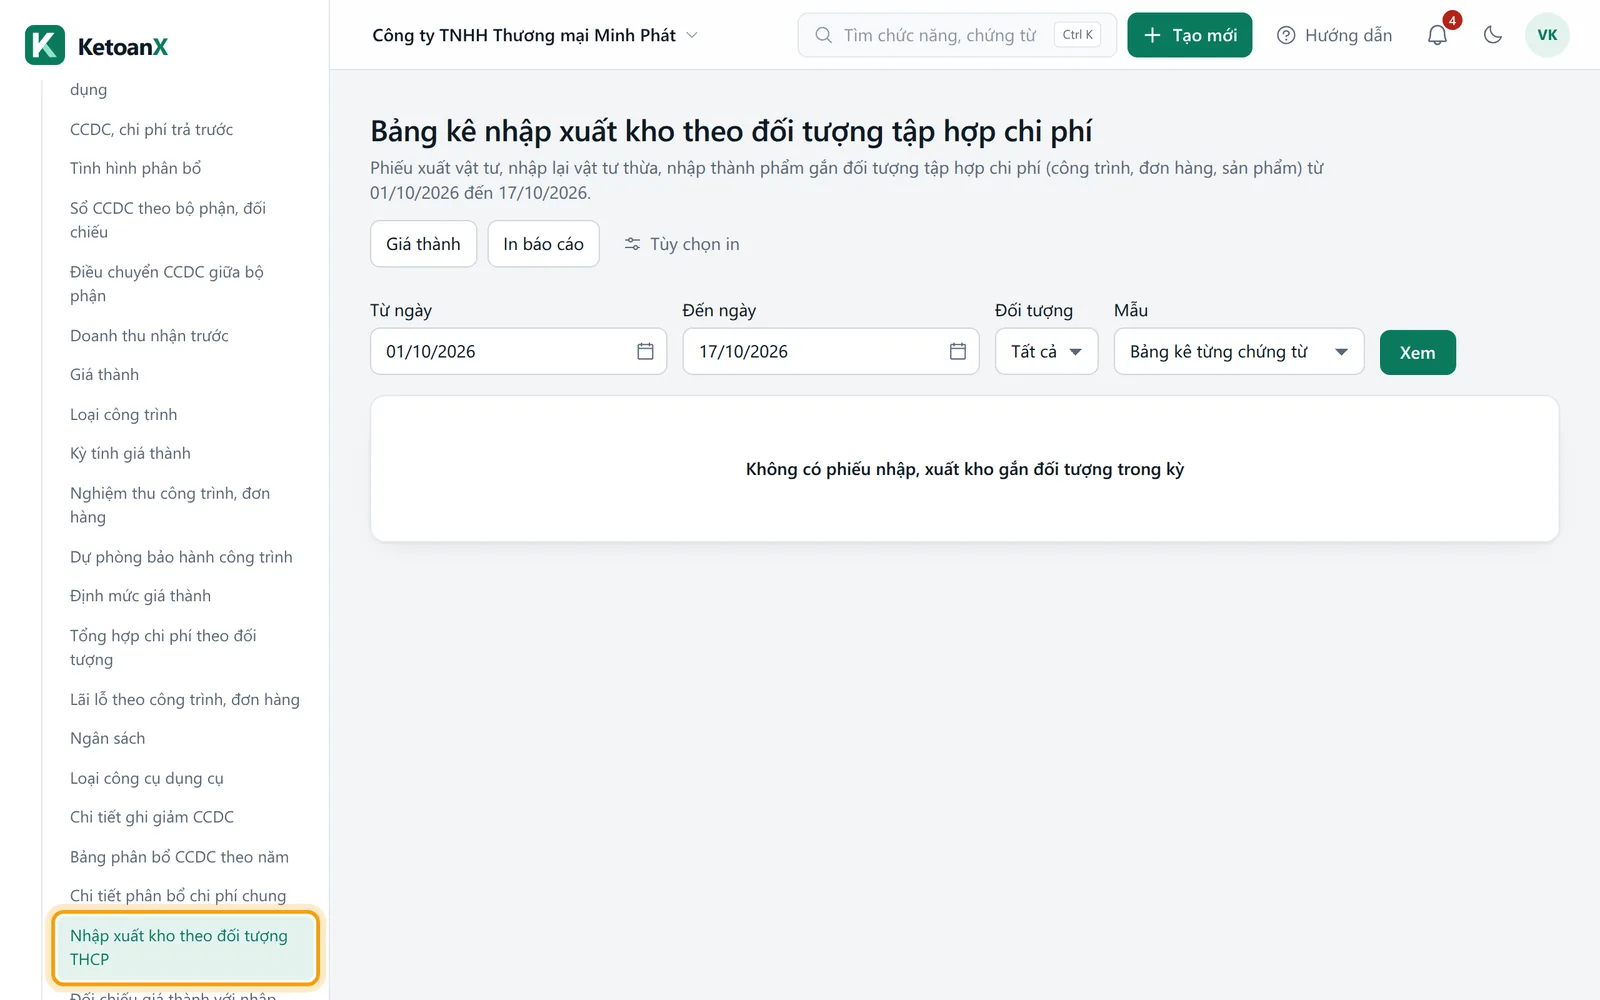Open Loại công cụ dụng cụ item
Image resolution: width=1600 pixels, height=1000 pixels.
pyautogui.click(x=147, y=778)
